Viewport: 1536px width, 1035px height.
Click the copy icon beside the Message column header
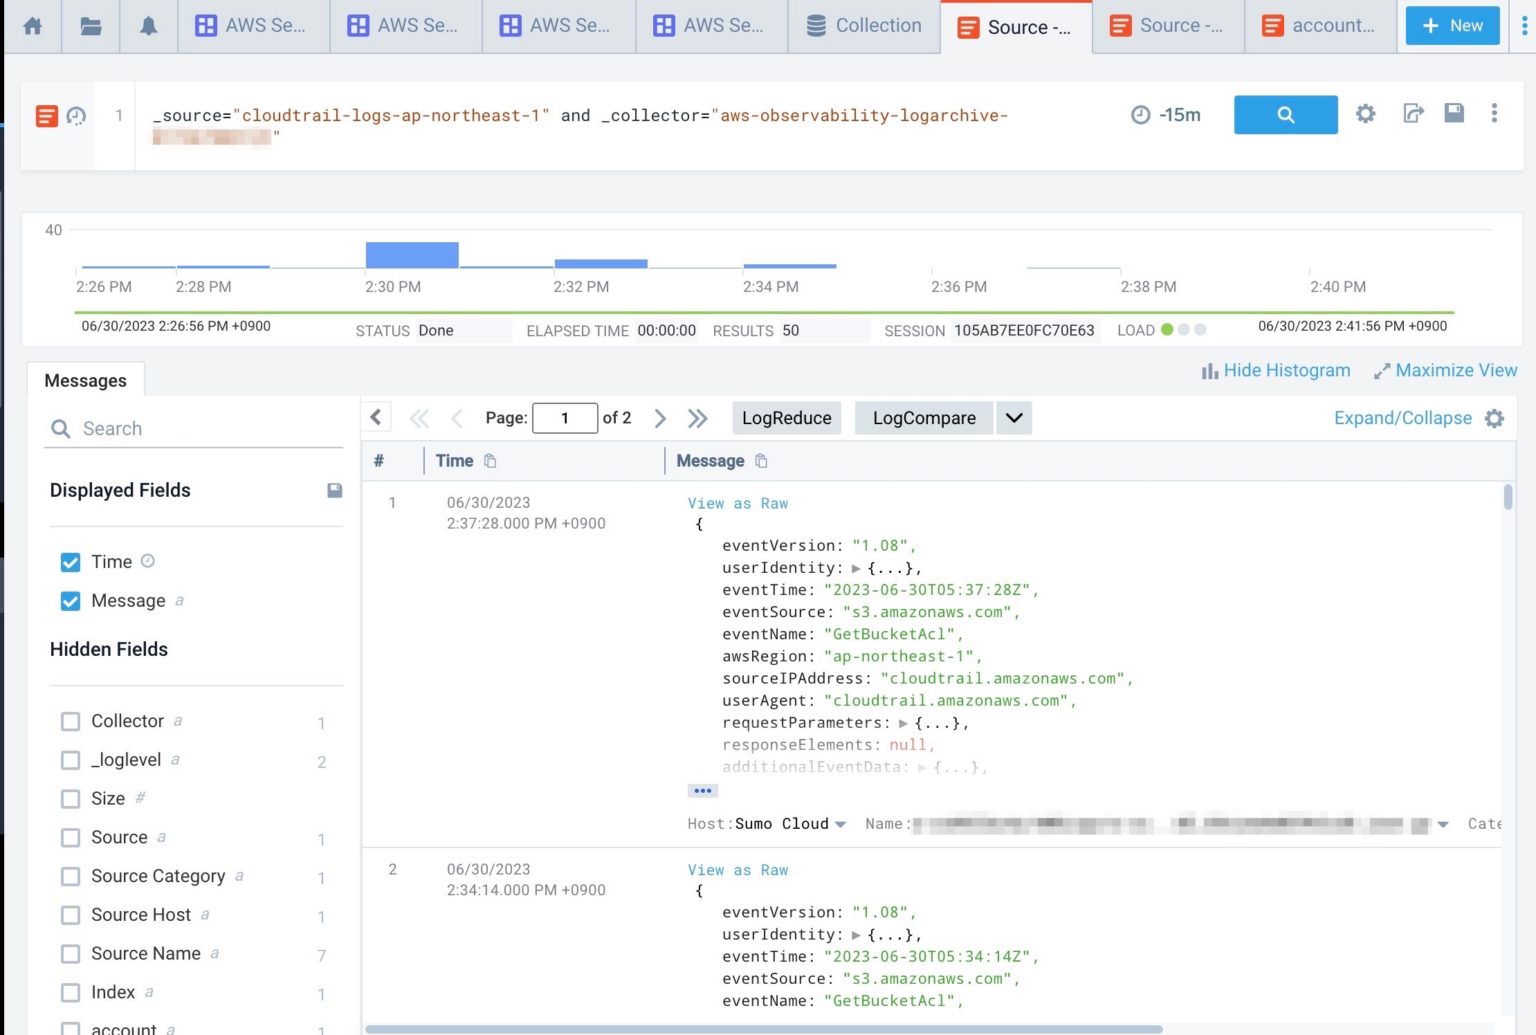pos(760,460)
